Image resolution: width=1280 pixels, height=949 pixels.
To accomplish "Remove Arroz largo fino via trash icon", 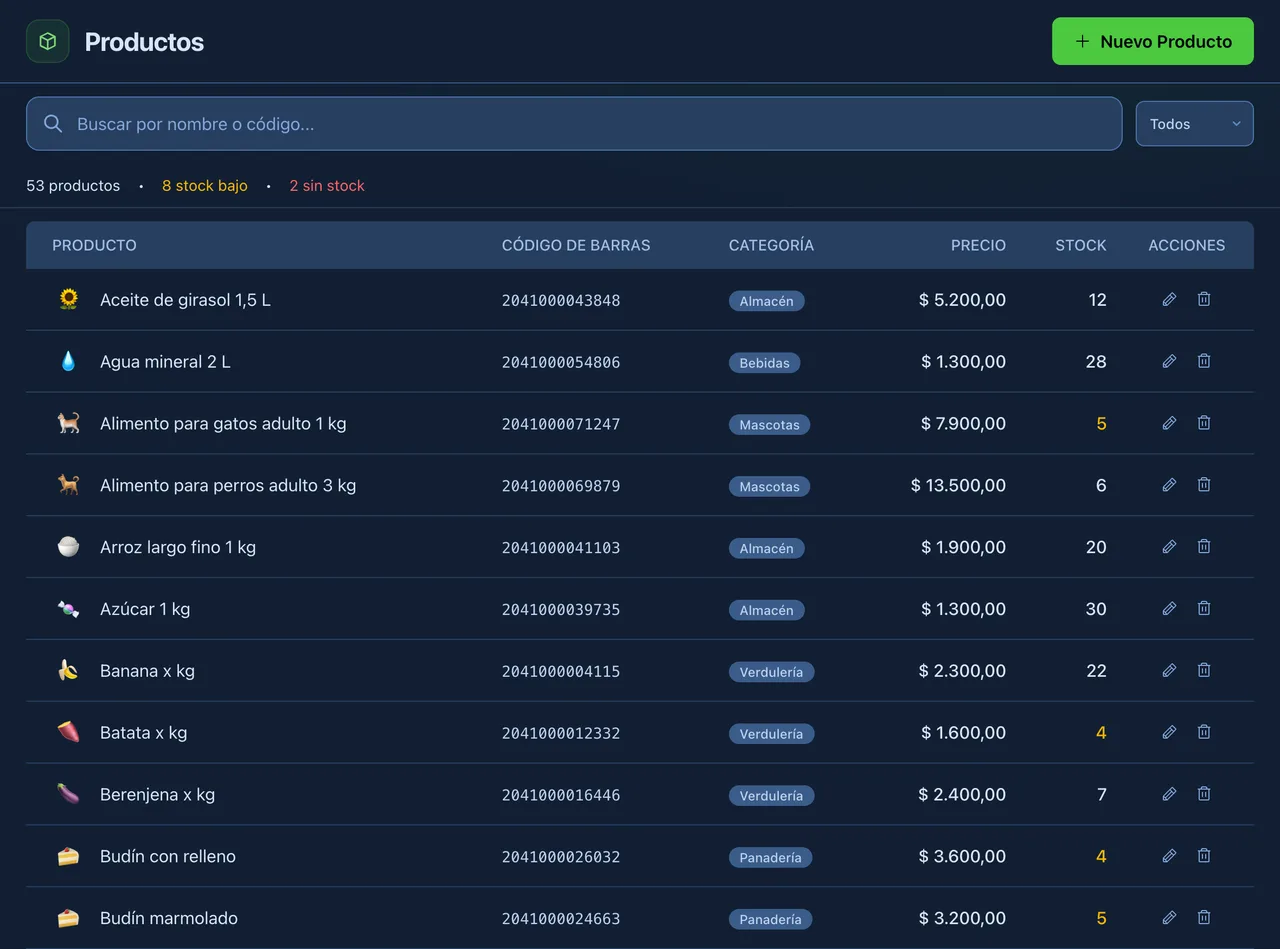I will [x=1204, y=547].
